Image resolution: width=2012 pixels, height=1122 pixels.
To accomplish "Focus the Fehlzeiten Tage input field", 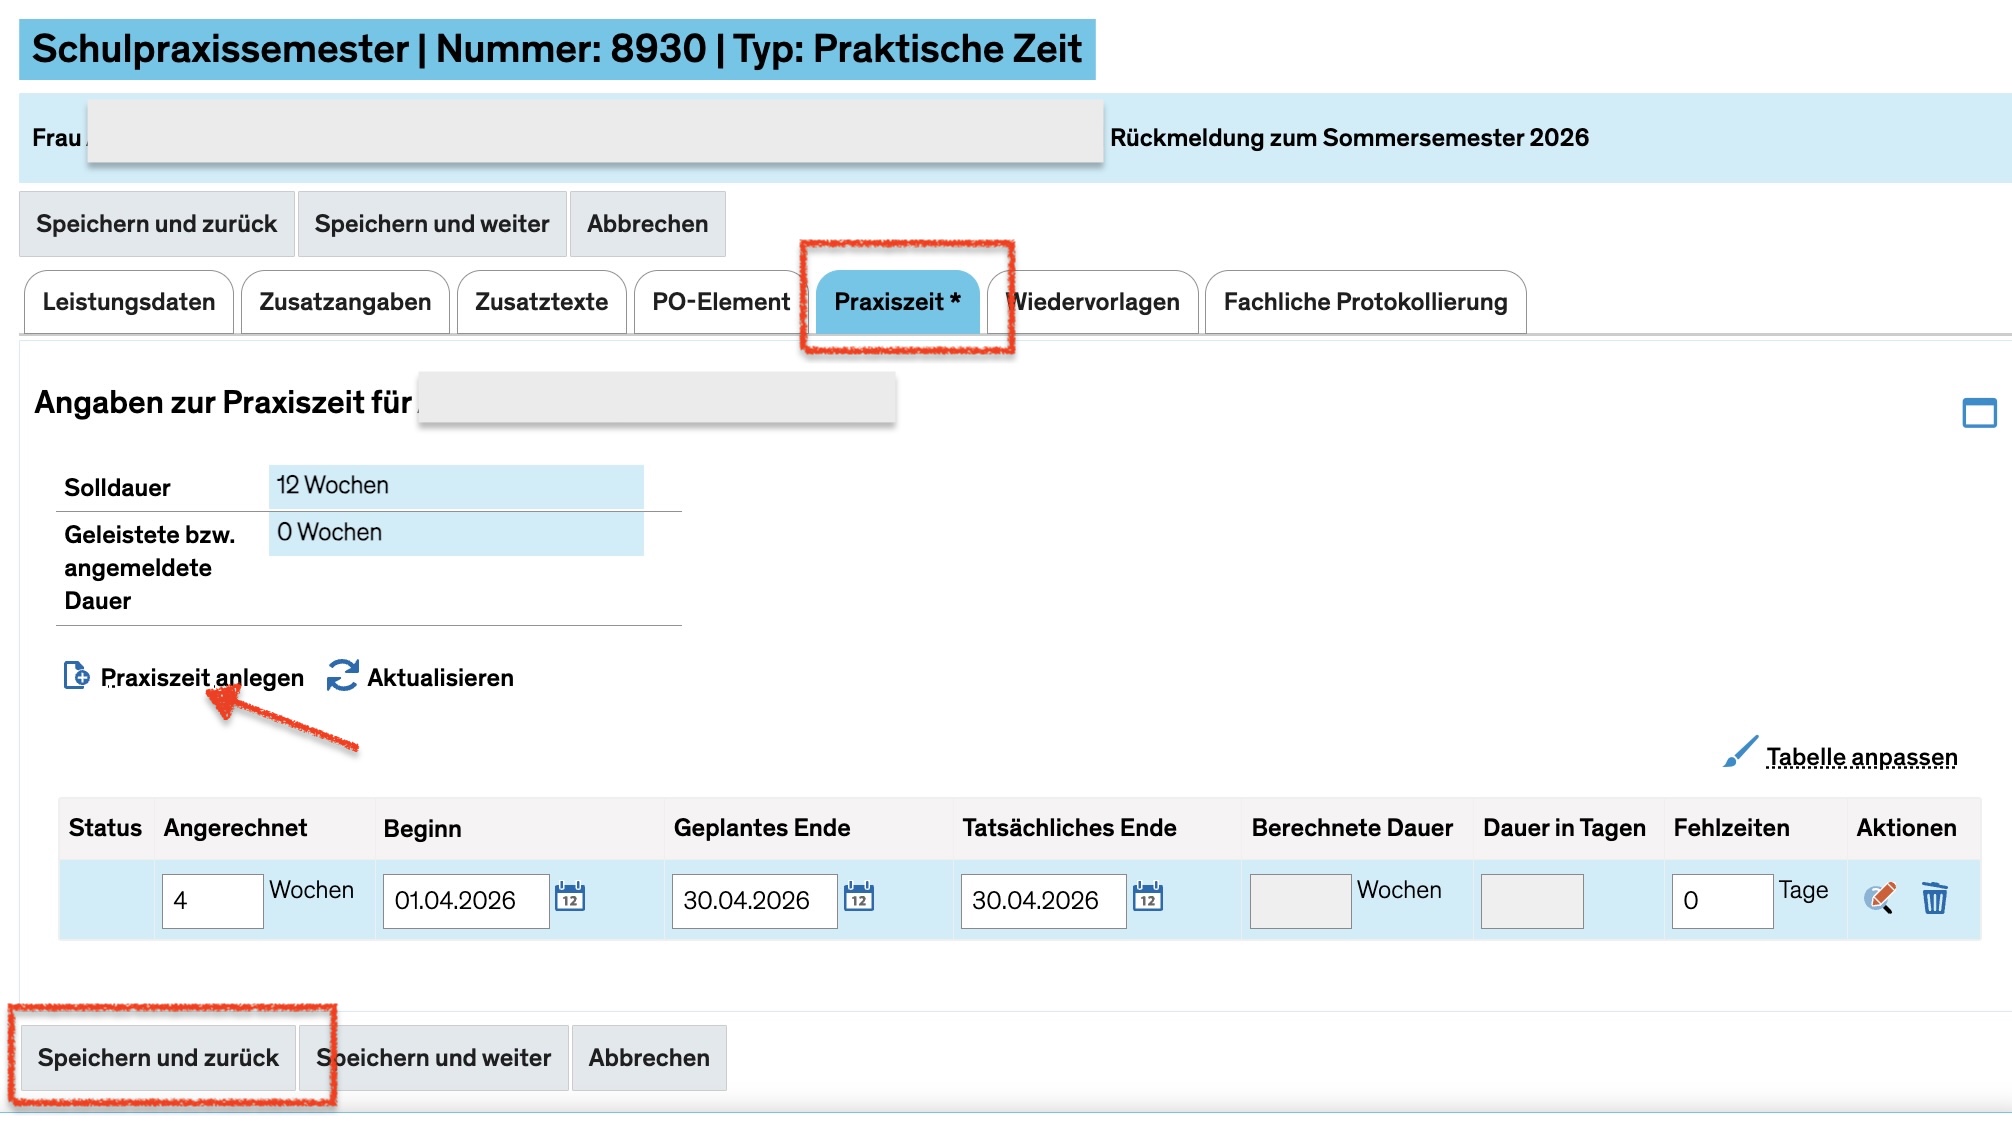I will click(1722, 901).
